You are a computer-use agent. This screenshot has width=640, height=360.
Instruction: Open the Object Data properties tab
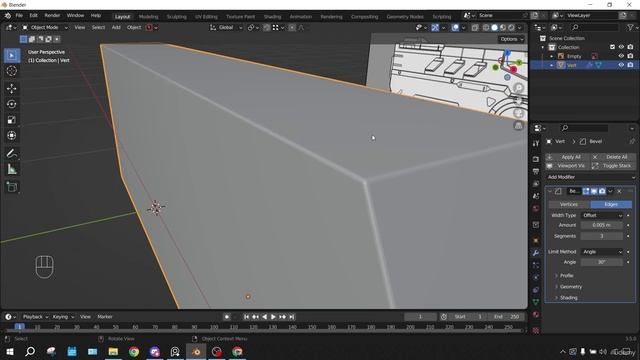(536, 302)
